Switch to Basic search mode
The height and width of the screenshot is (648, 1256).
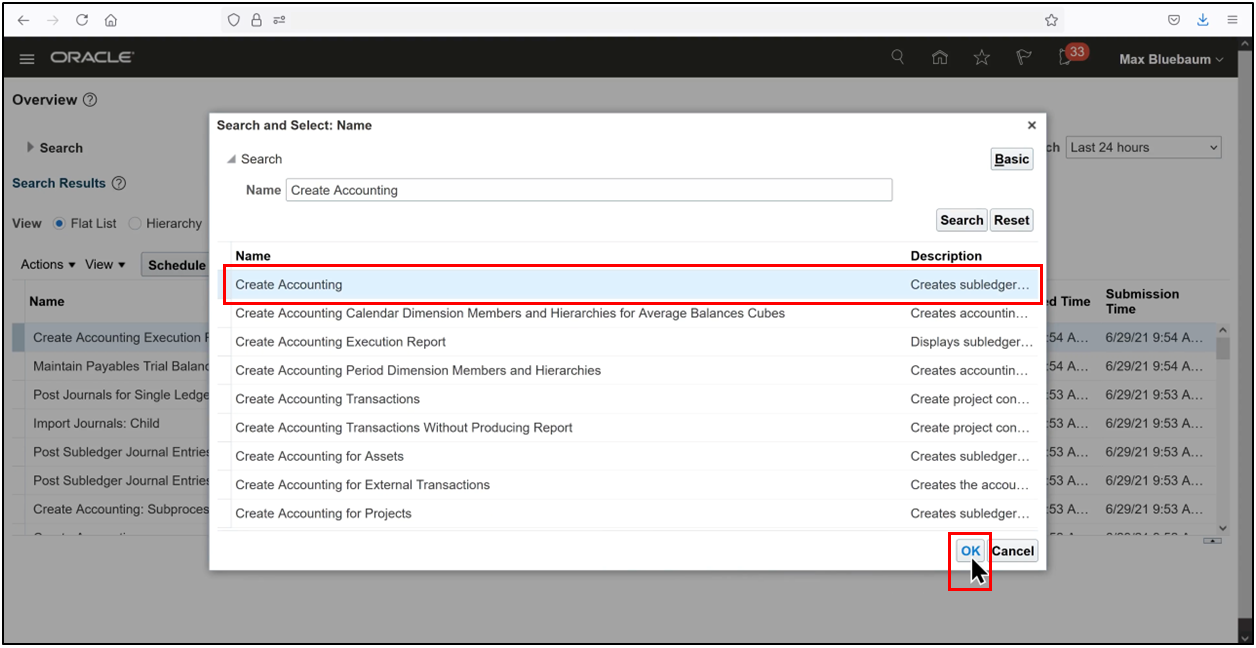point(1011,158)
